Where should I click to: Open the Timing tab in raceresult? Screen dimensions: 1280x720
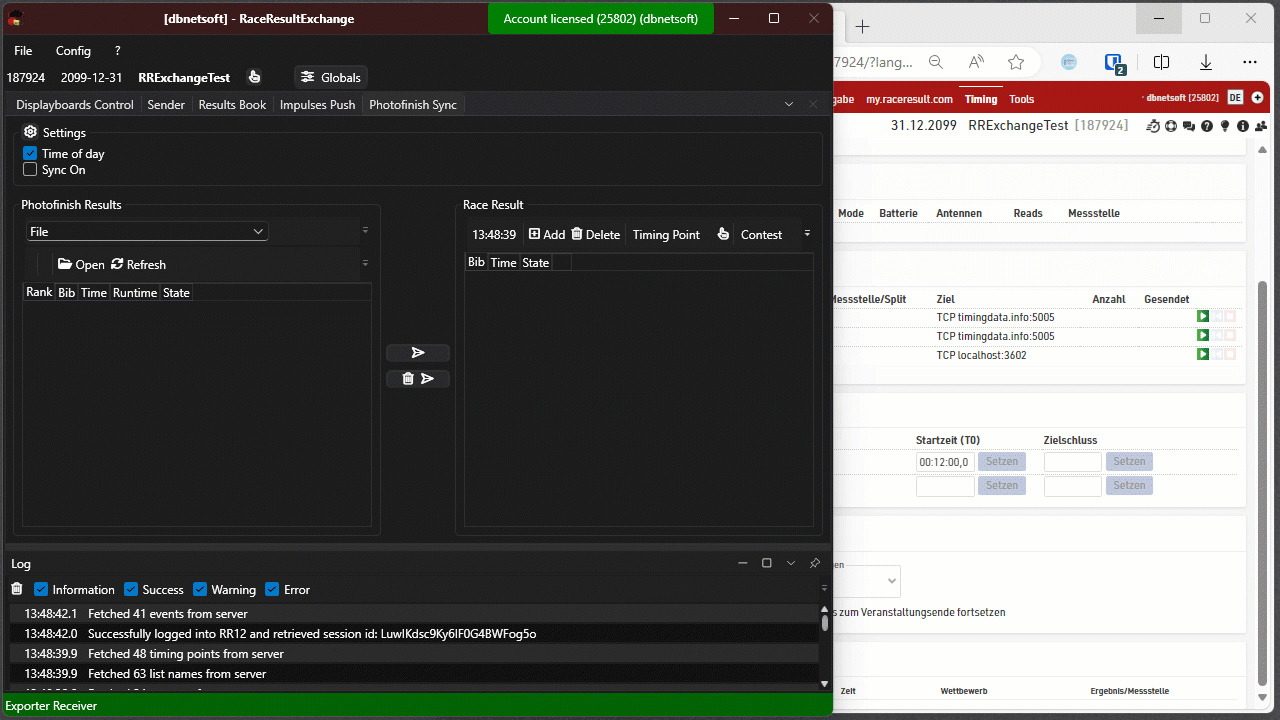click(981, 99)
